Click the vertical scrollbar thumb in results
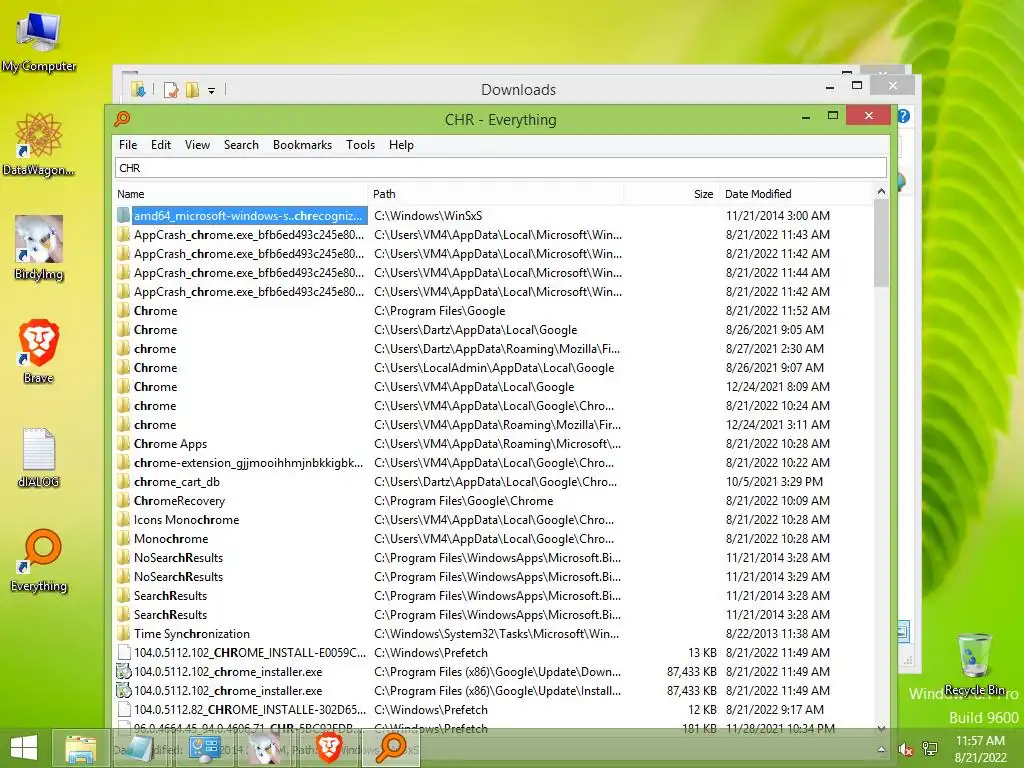The height and width of the screenshot is (768, 1024). (x=881, y=243)
